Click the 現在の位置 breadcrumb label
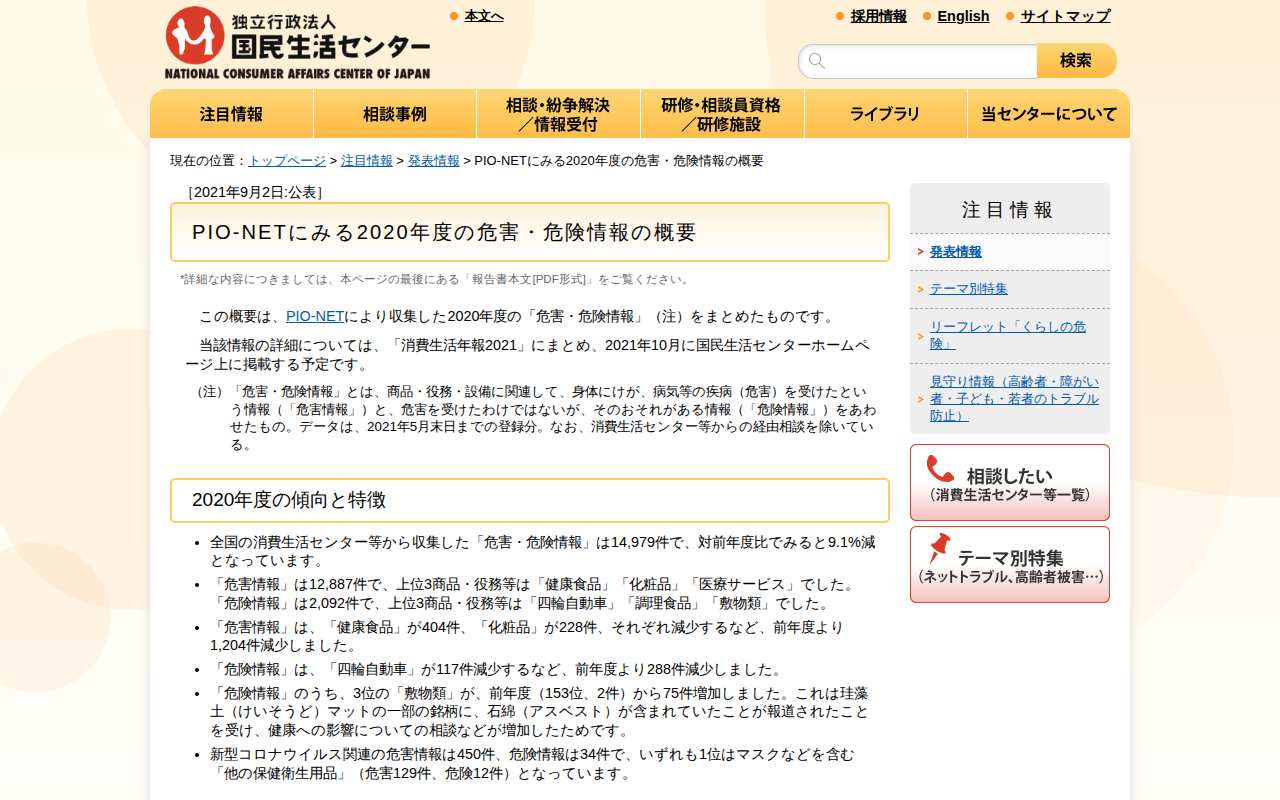The image size is (1280, 800). coord(209,161)
